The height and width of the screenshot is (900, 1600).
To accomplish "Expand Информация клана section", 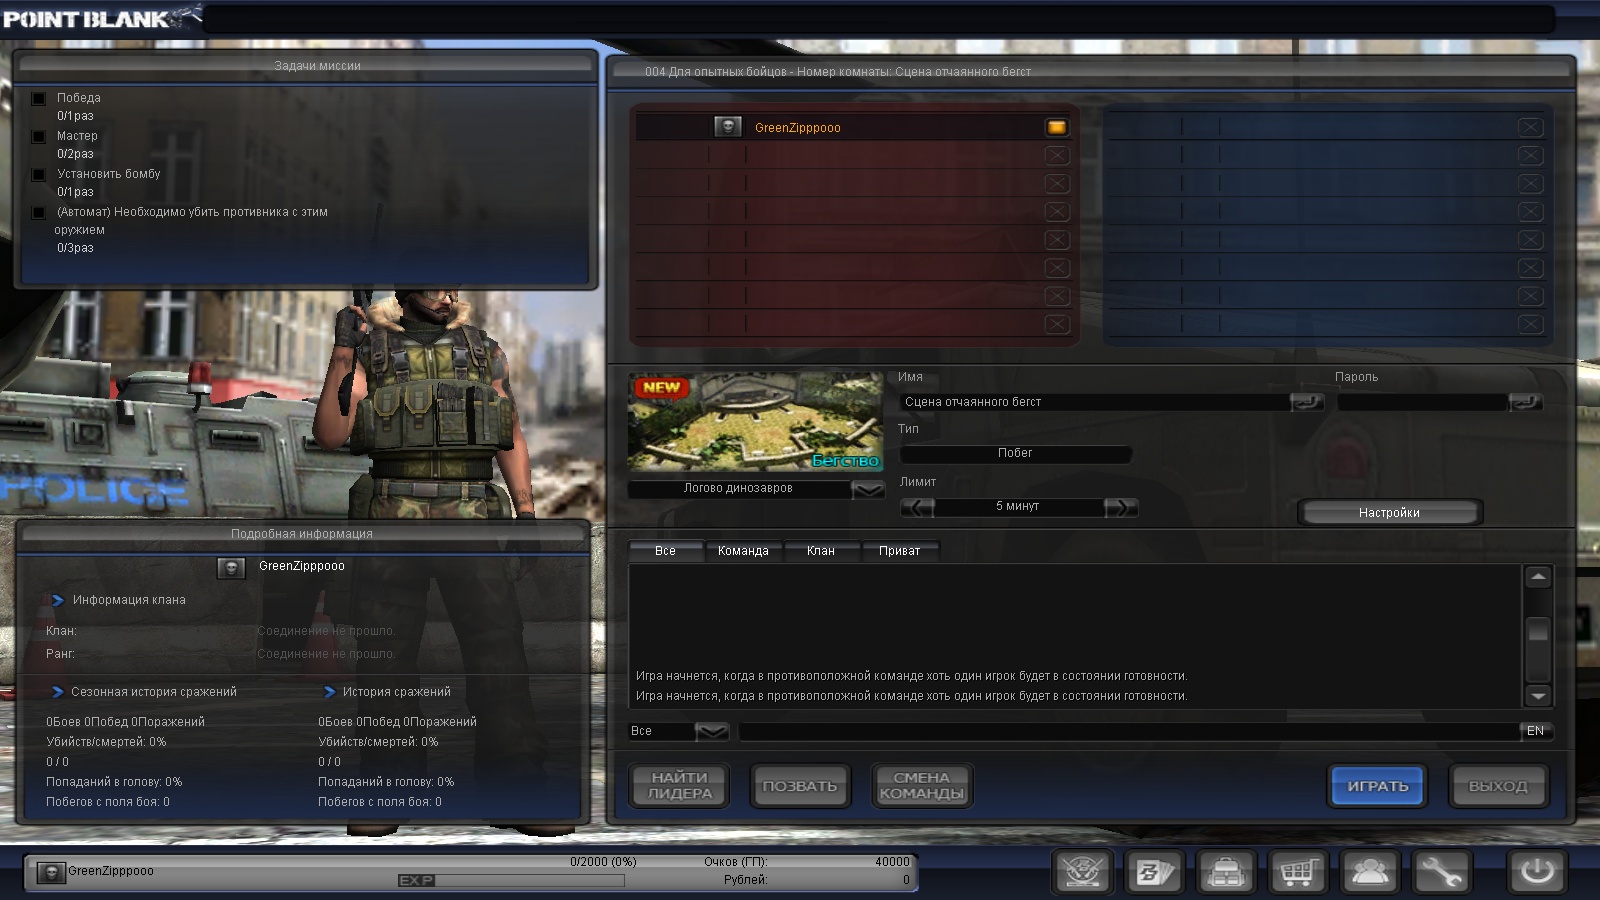I will pos(58,600).
